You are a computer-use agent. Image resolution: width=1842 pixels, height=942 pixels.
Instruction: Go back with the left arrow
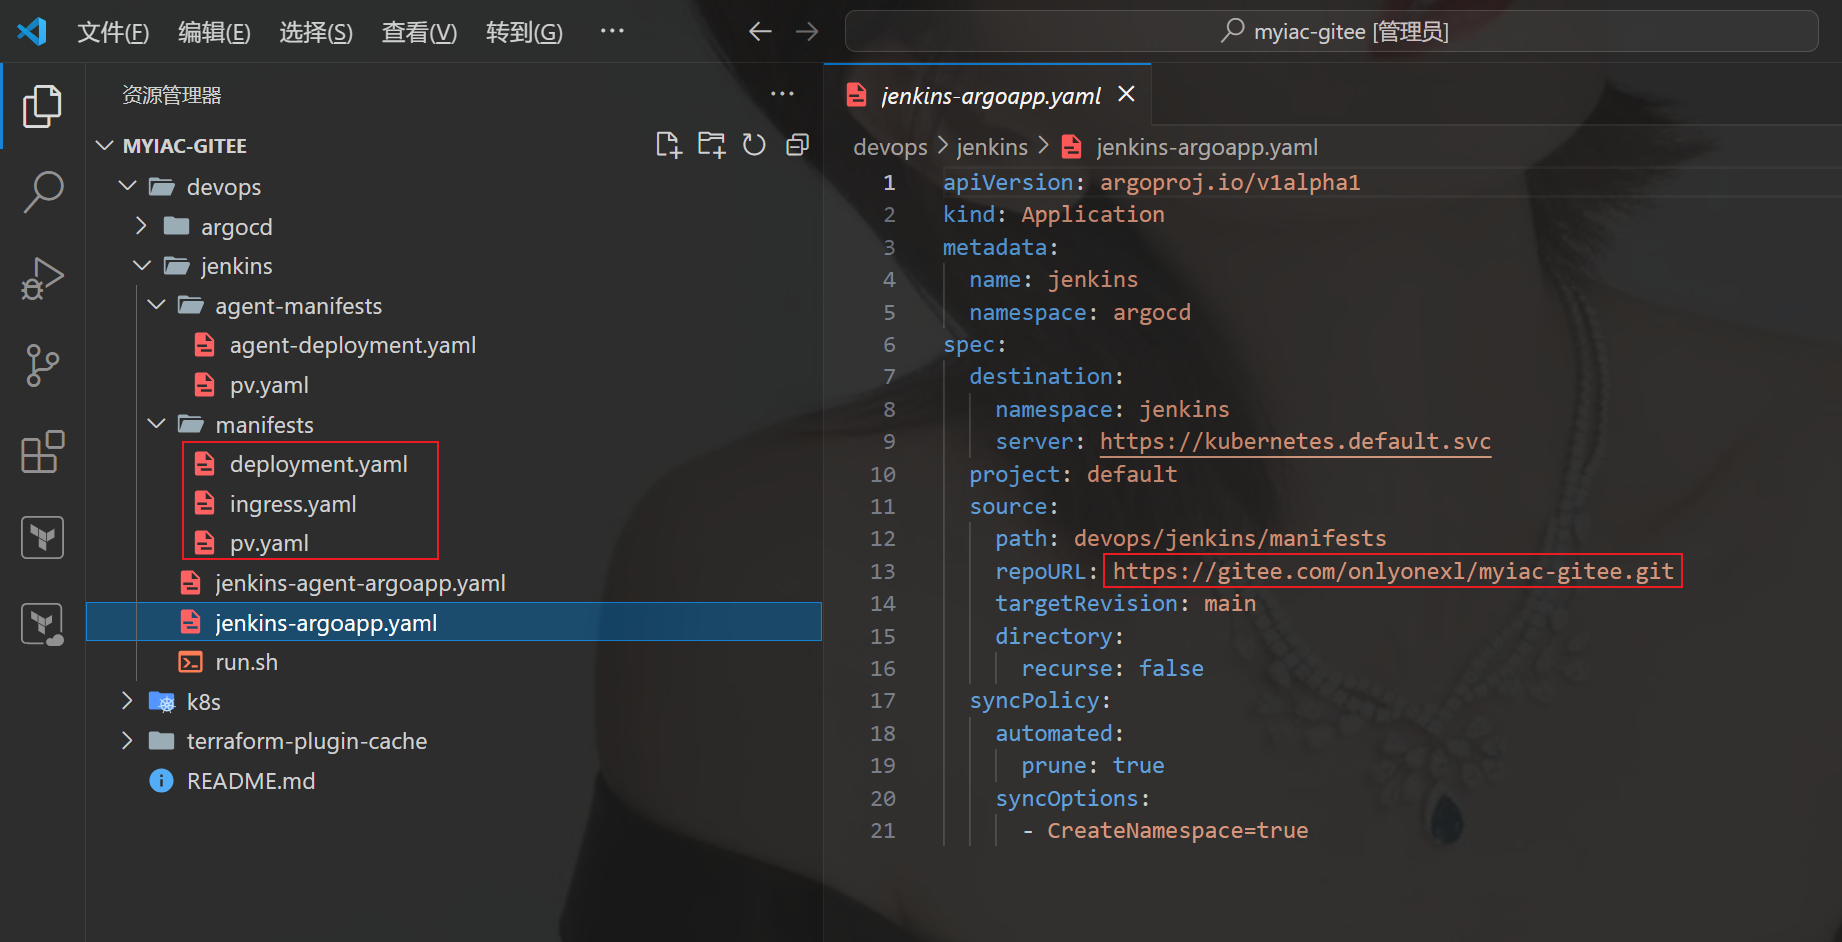(x=760, y=32)
